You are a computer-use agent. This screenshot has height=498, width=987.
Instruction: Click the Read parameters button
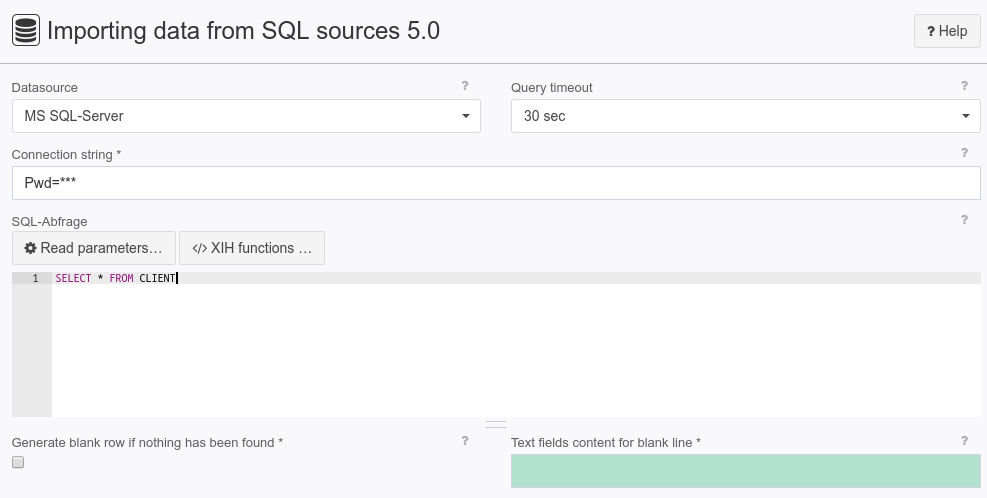pos(94,248)
